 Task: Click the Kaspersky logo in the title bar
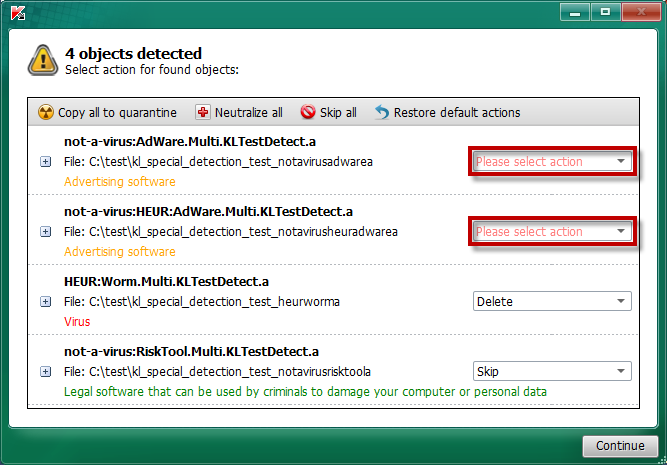coord(18,13)
